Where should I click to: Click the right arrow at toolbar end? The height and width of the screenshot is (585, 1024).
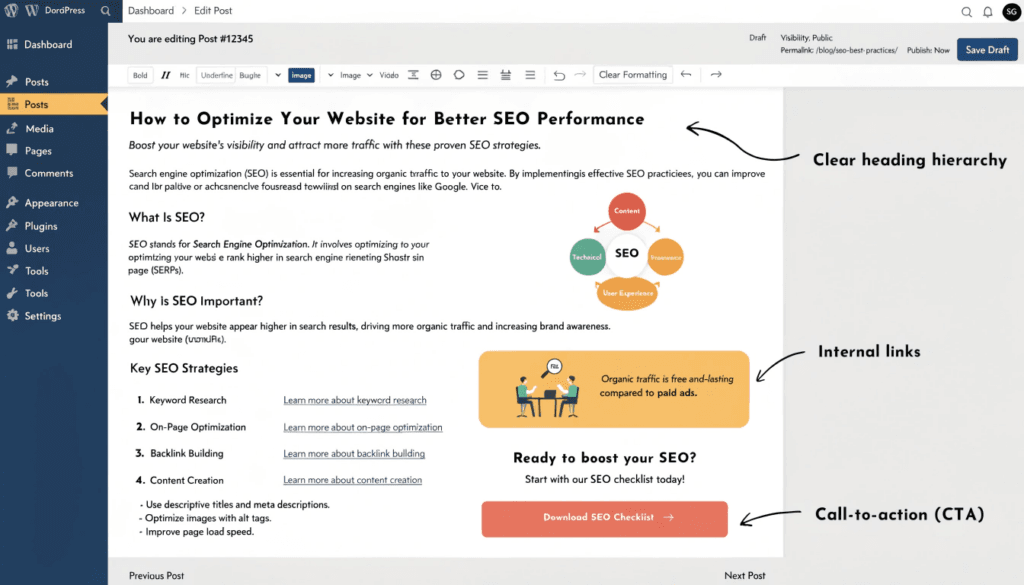point(716,74)
